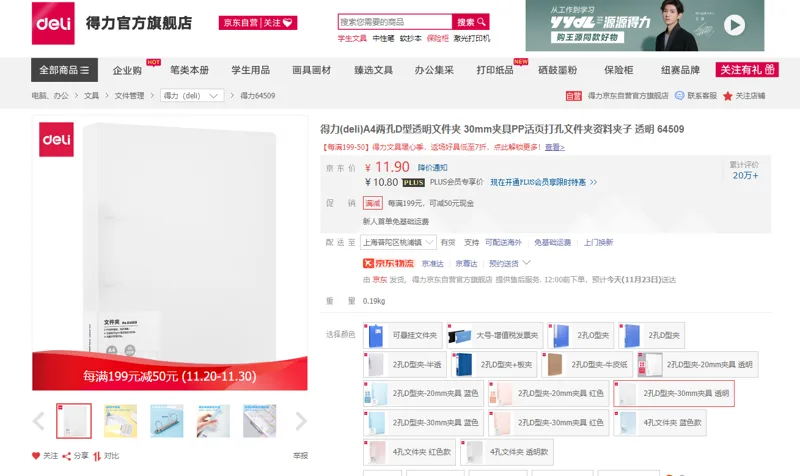
Task: Go to 笔类本册 nav item
Action: click(x=189, y=70)
